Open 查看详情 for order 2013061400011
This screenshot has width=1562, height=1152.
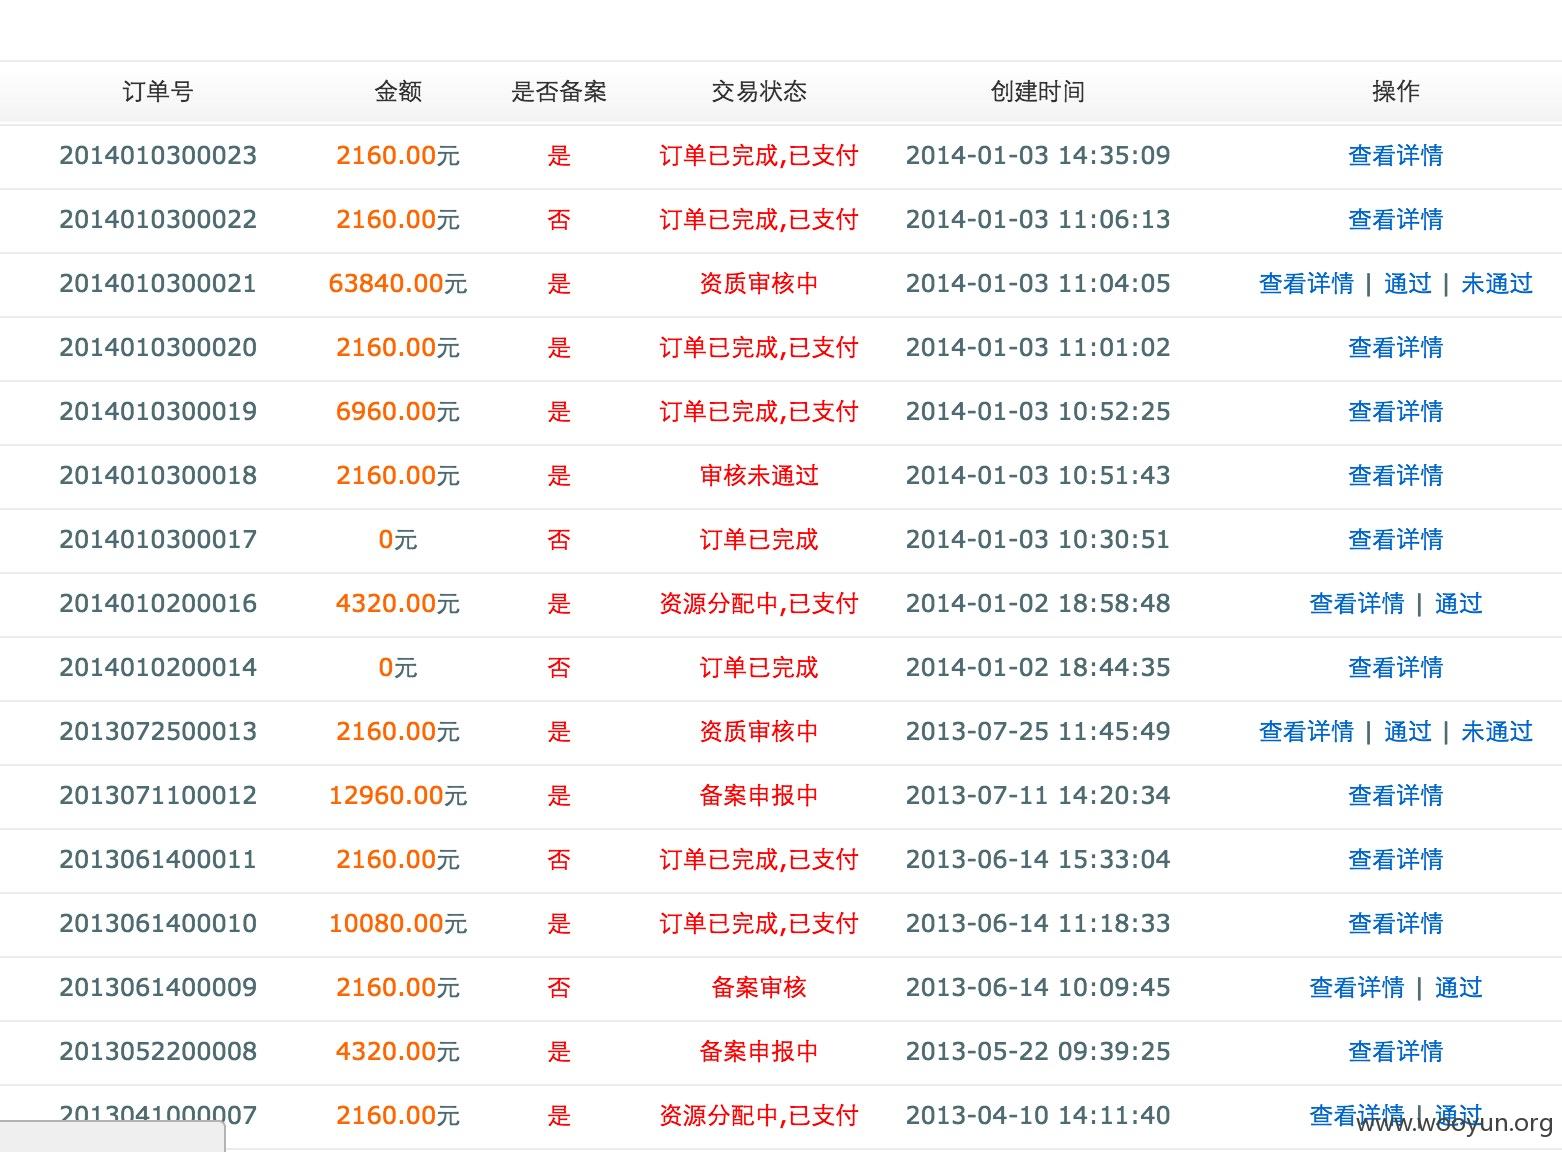(x=1395, y=860)
